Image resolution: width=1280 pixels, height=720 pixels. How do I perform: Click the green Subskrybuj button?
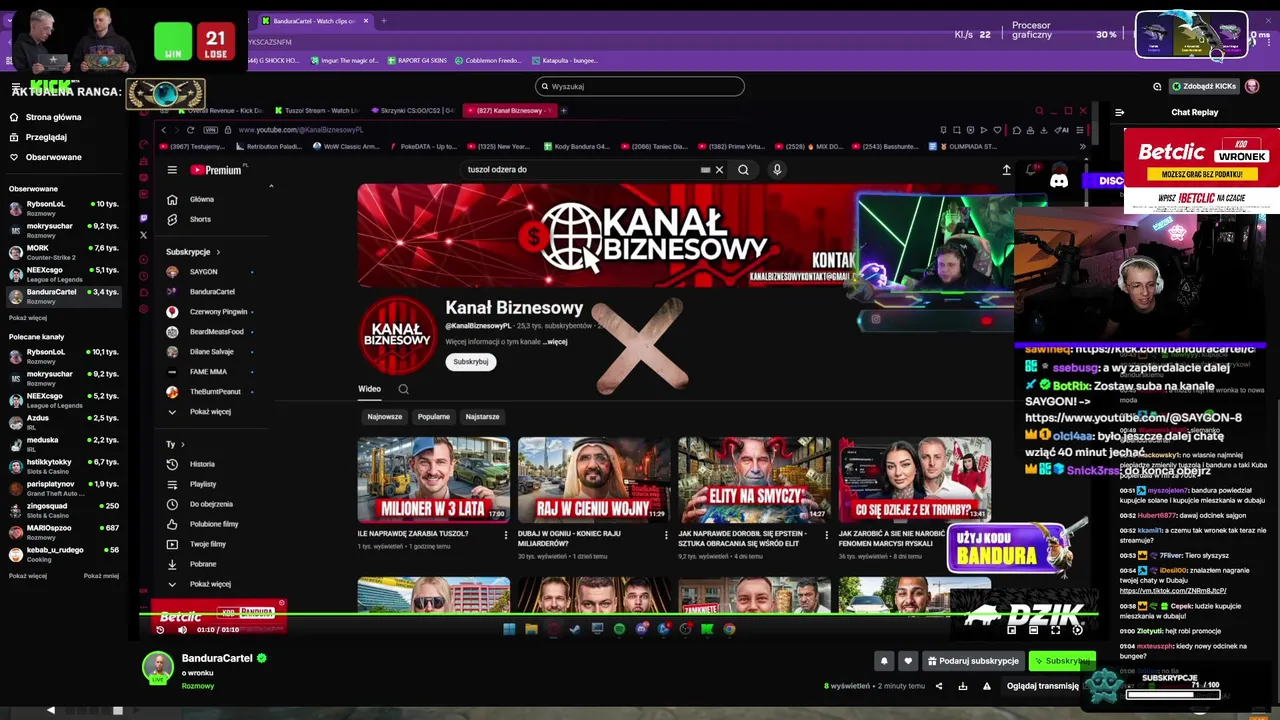(1062, 661)
